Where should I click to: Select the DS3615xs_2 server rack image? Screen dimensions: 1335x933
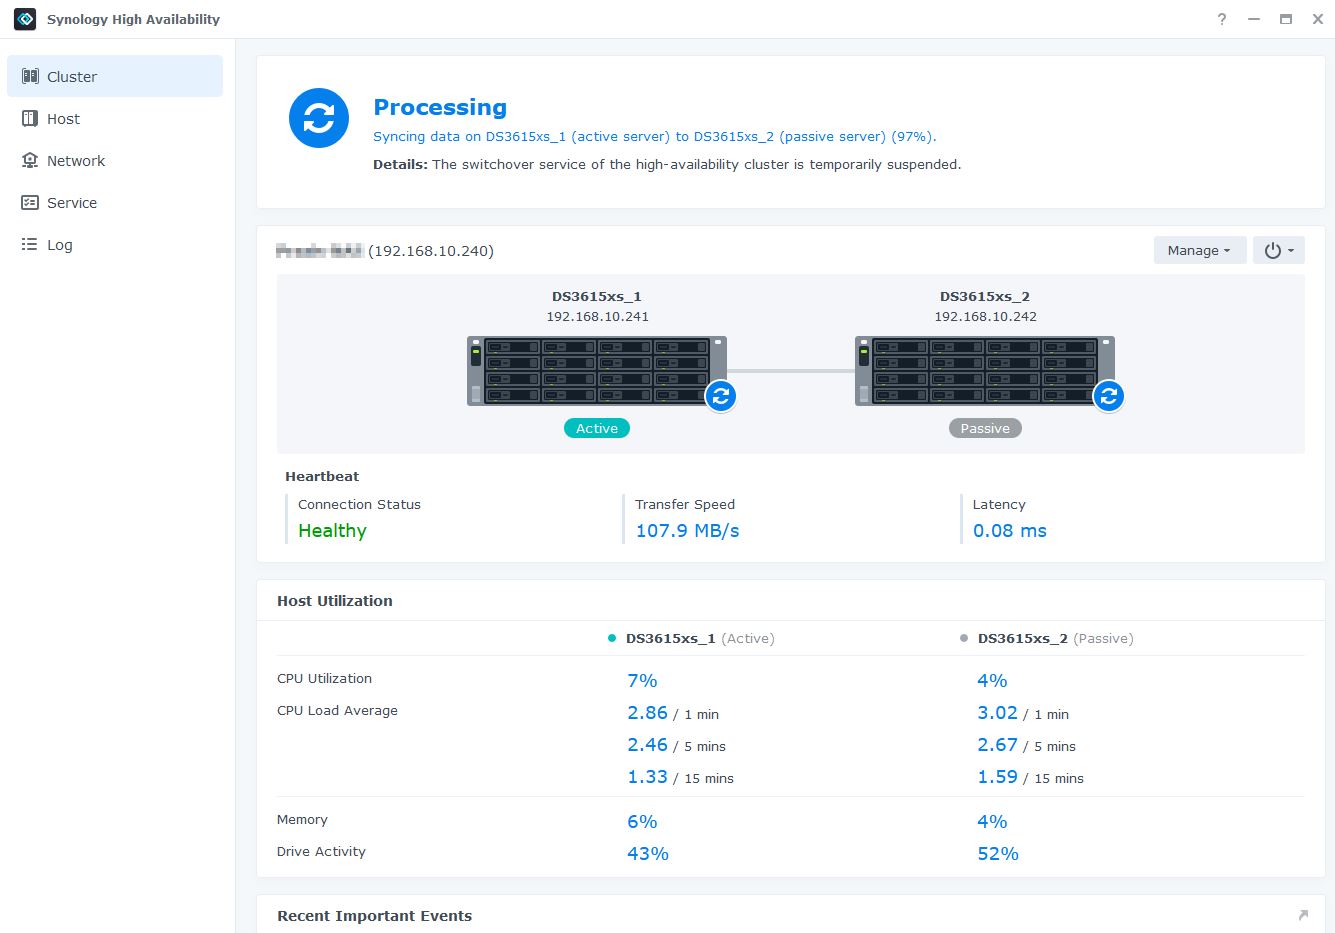point(985,370)
